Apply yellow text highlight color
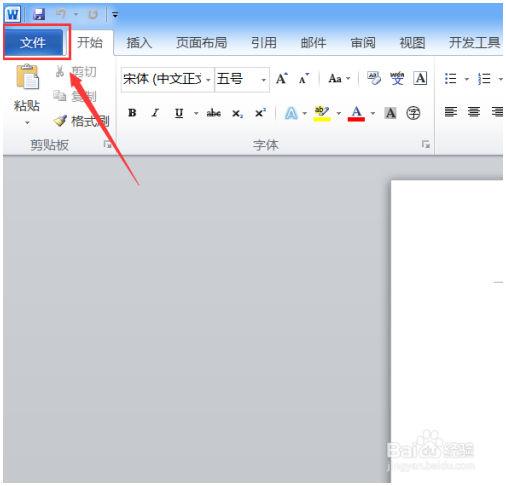Image resolution: width=506 pixels, height=486 pixels. point(322,113)
